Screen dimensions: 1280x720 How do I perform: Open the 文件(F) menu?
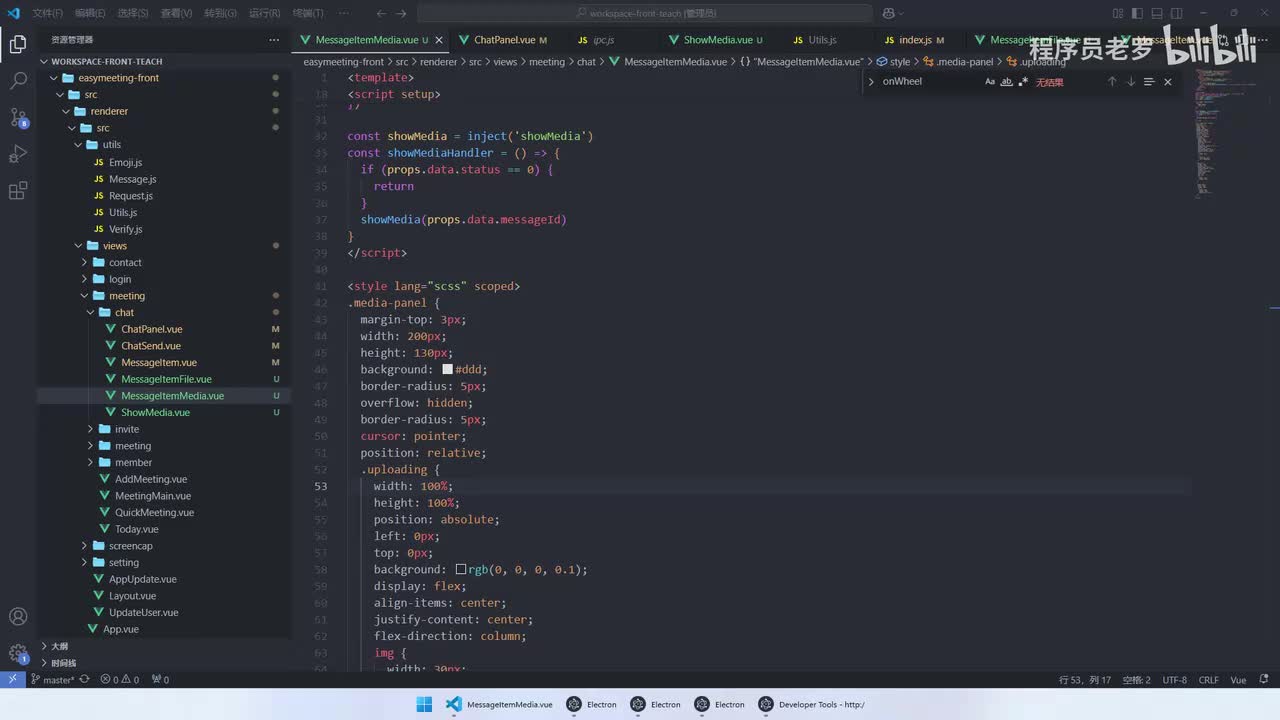pos(47,13)
